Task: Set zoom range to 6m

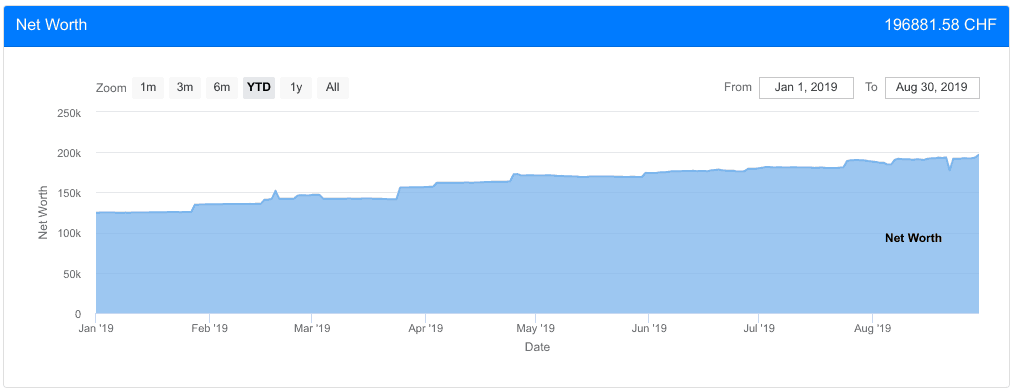Action: 222,88
